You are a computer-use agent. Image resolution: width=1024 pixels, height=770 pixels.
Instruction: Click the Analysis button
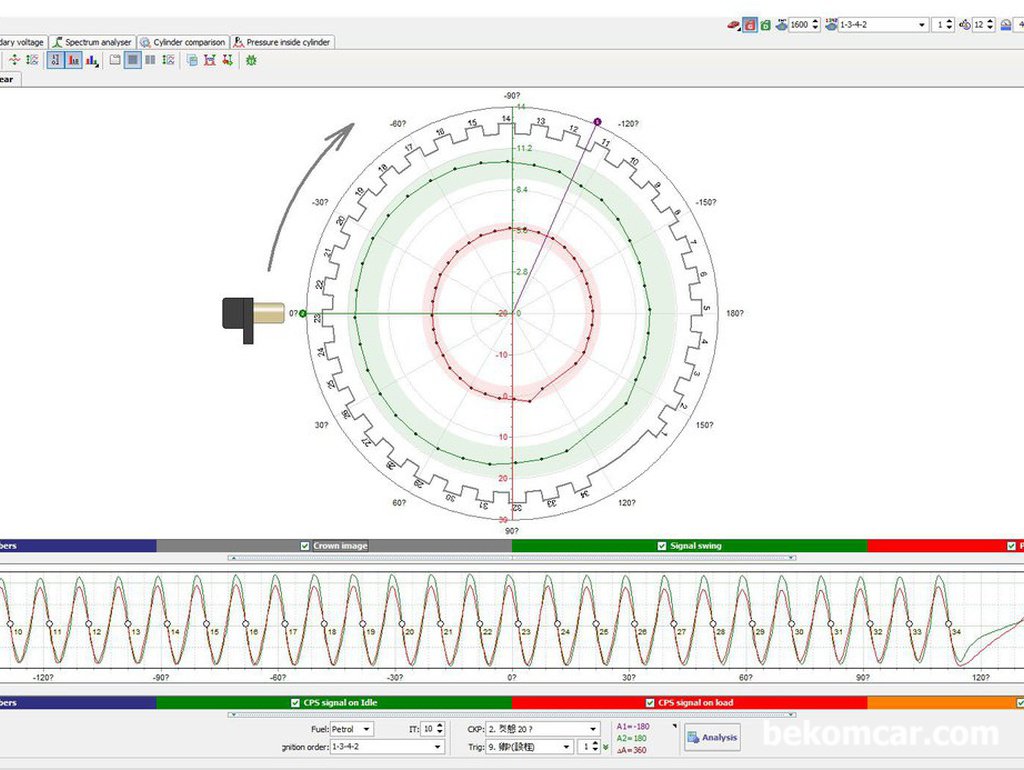pos(712,738)
